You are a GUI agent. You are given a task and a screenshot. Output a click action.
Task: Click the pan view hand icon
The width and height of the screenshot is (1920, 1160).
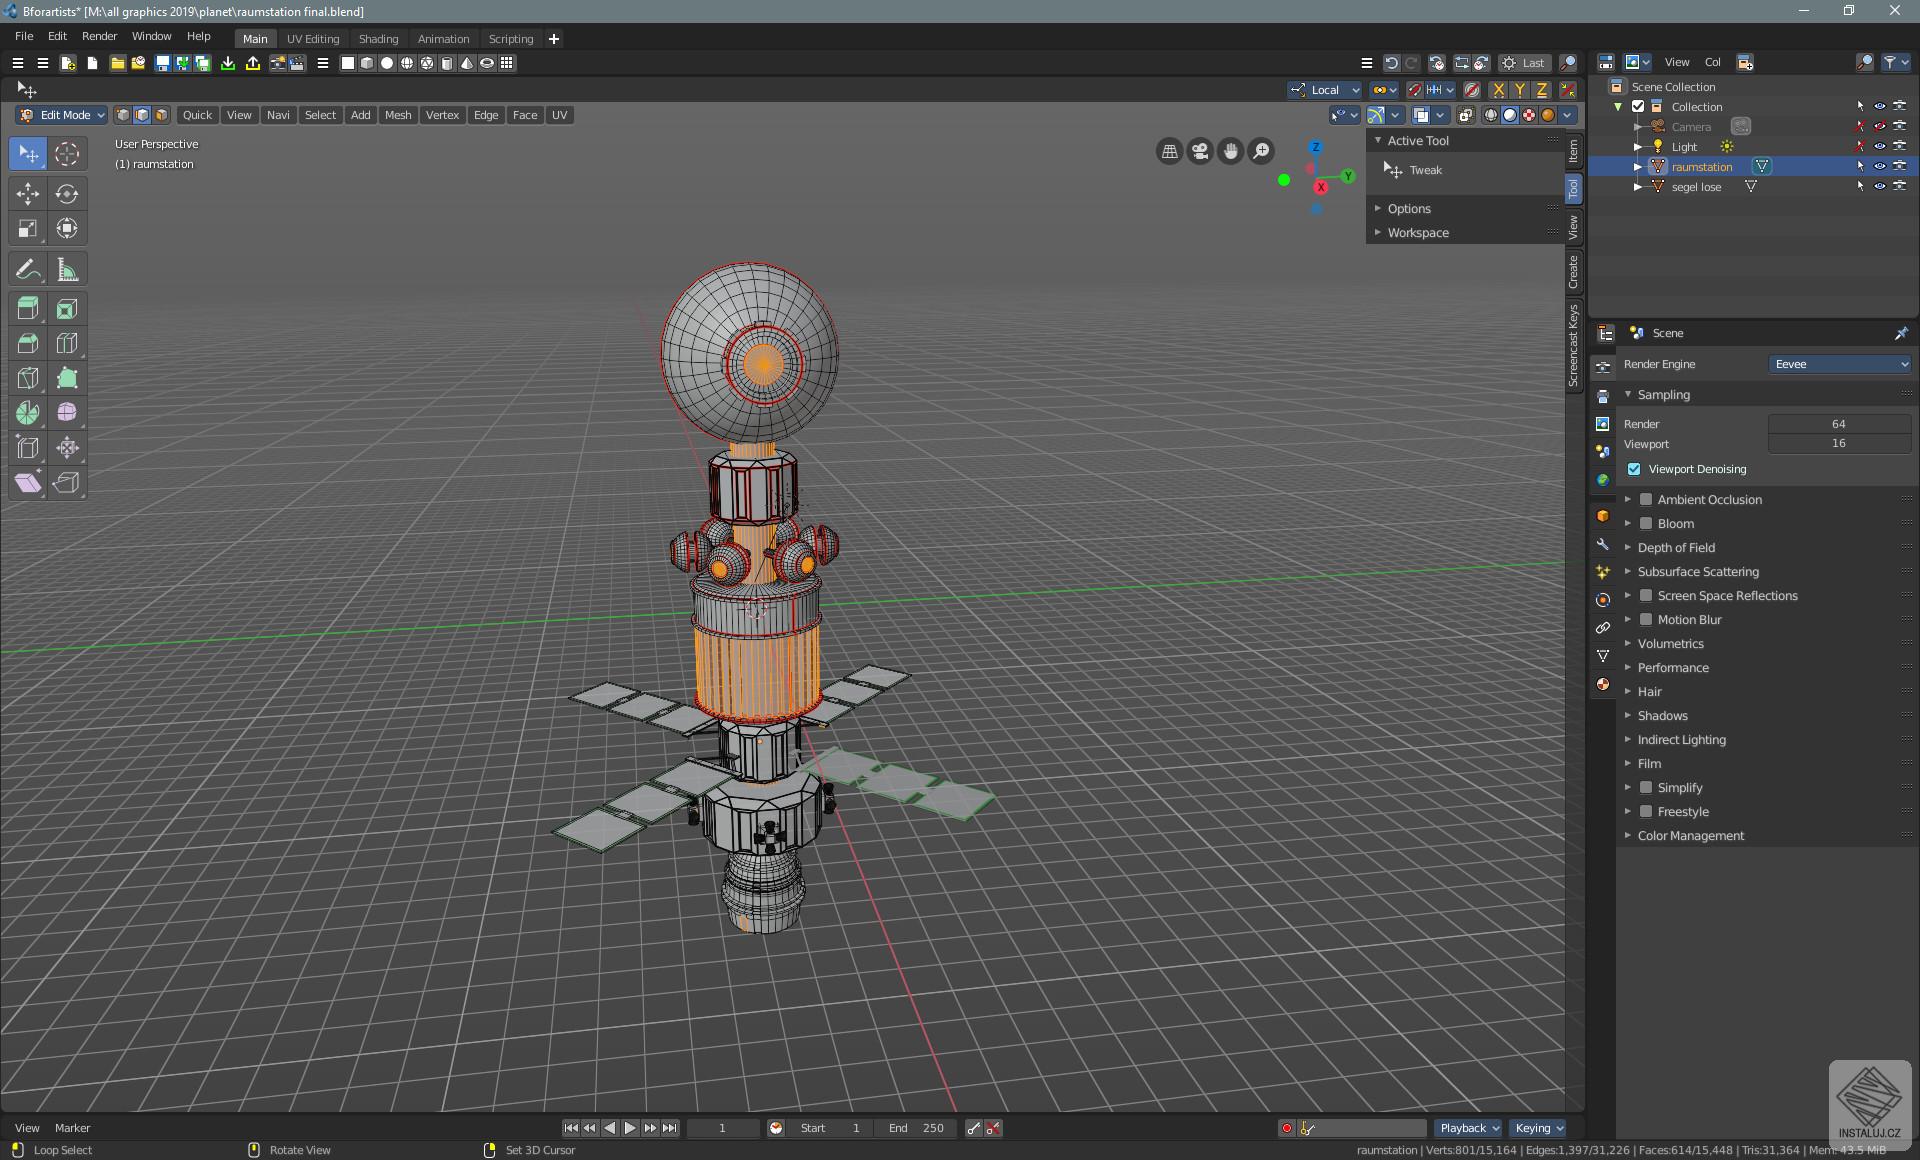(x=1231, y=151)
